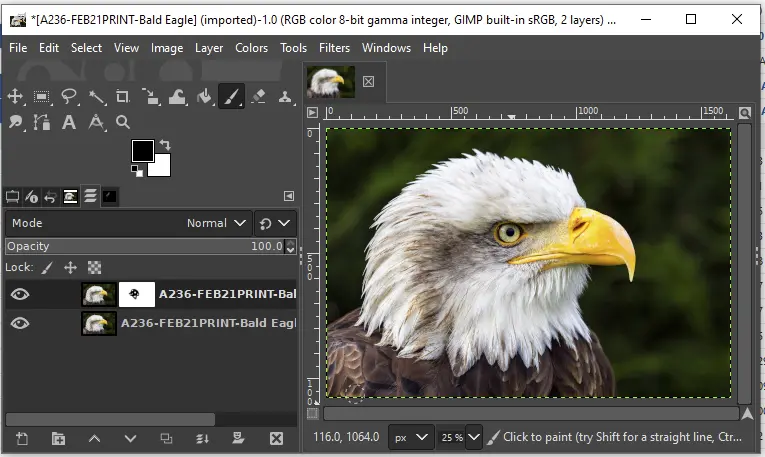The height and width of the screenshot is (457, 765).
Task: Create a new layer
Action: [22, 438]
